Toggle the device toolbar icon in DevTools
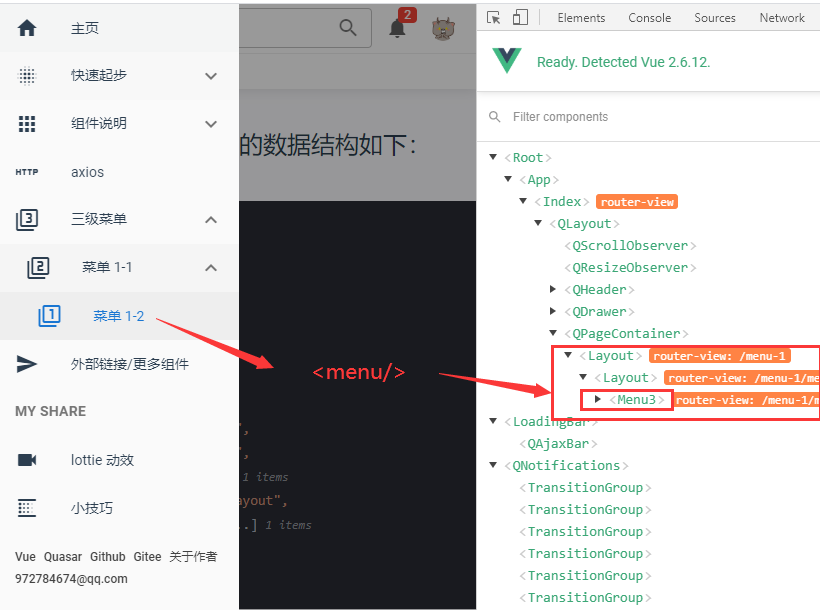The height and width of the screenshot is (610, 820). (520, 17)
